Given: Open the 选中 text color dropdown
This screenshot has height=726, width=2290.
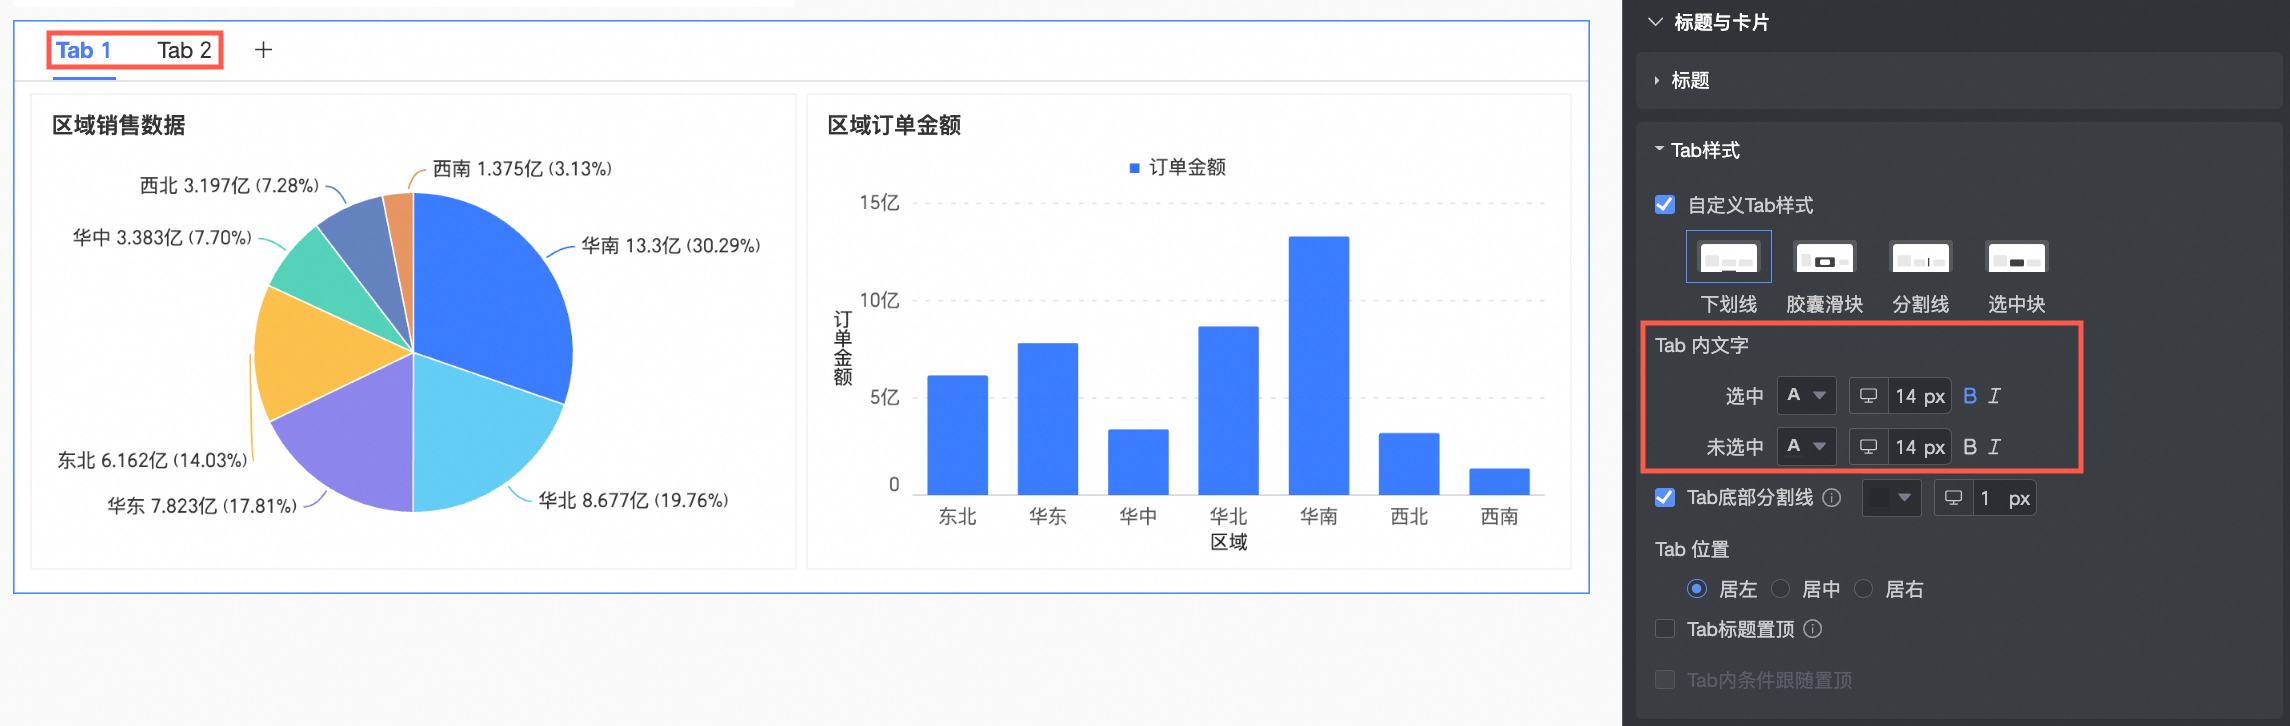Looking at the screenshot, I should 1806,396.
